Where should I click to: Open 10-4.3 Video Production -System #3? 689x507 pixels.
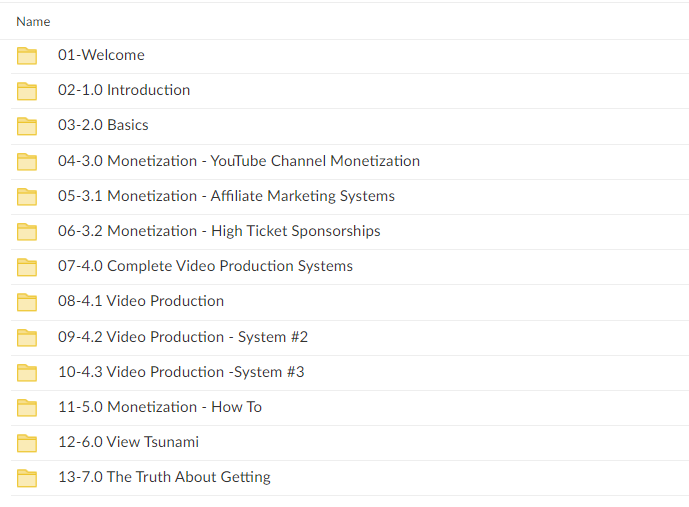pos(181,372)
